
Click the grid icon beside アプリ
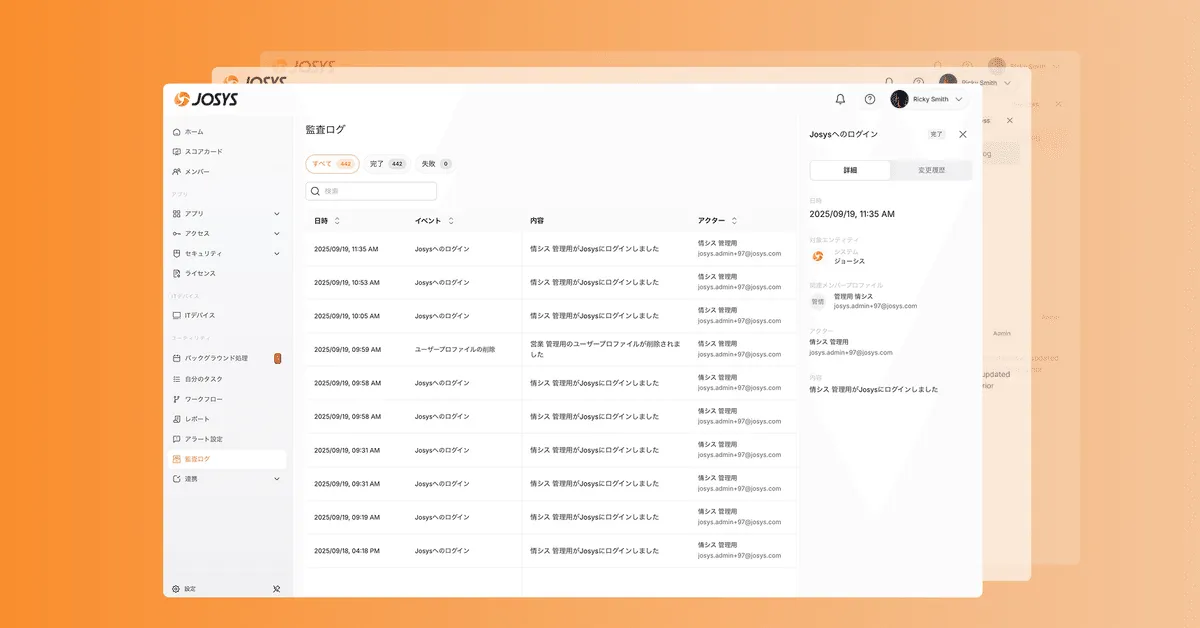pos(176,214)
